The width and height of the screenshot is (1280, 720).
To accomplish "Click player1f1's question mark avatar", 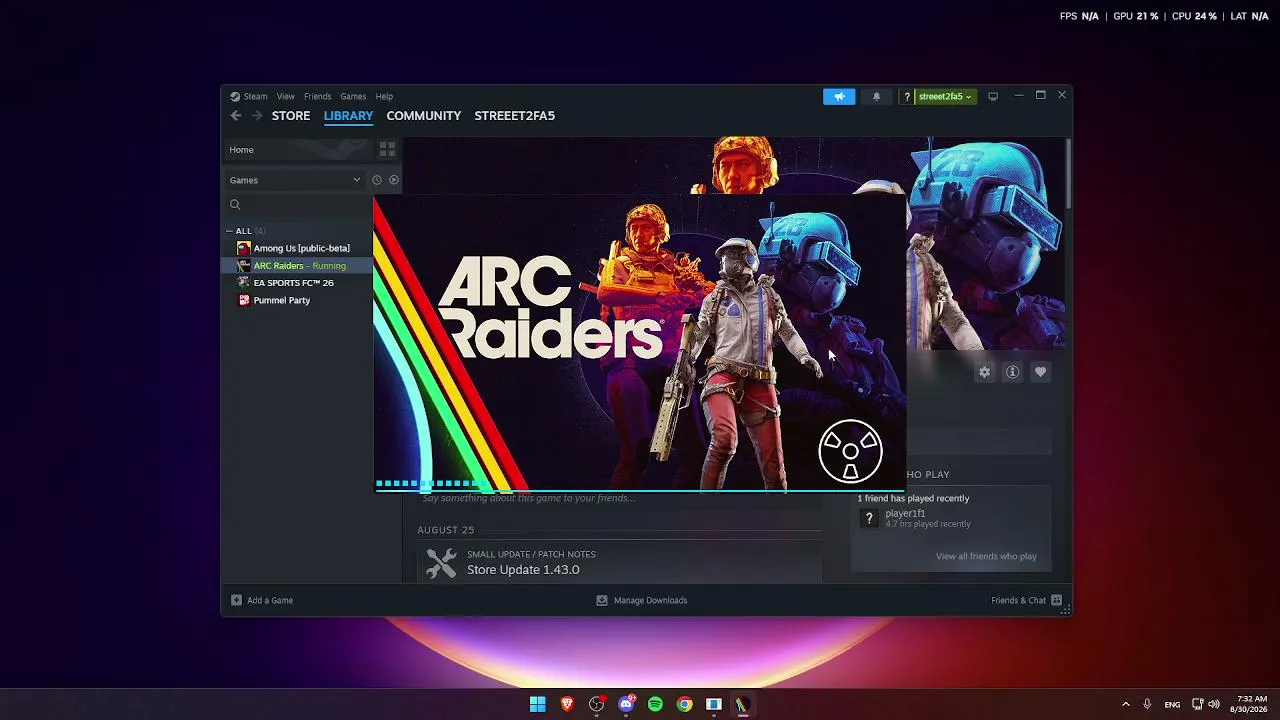I will (x=869, y=518).
